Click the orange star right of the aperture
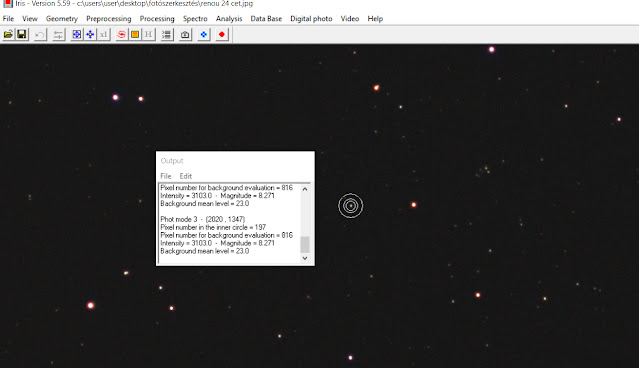 pyautogui.click(x=414, y=205)
